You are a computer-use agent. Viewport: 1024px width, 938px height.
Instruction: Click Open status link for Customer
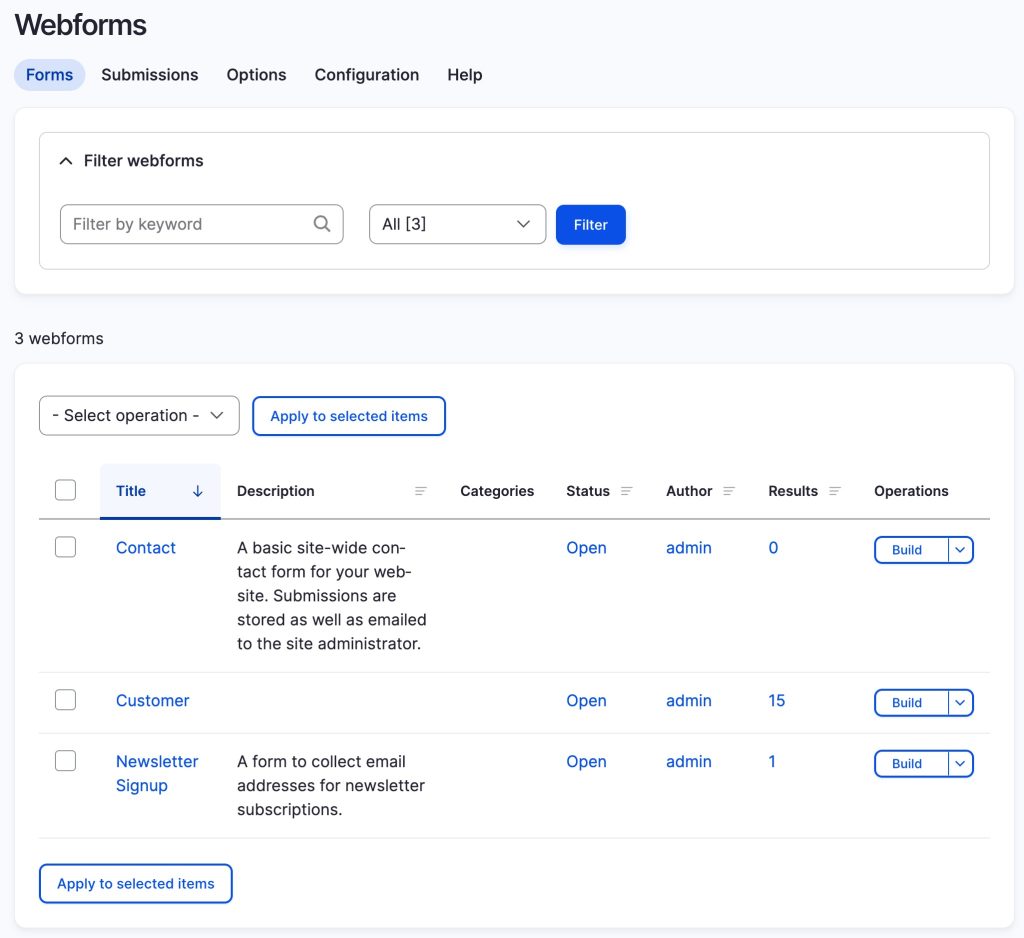point(586,701)
